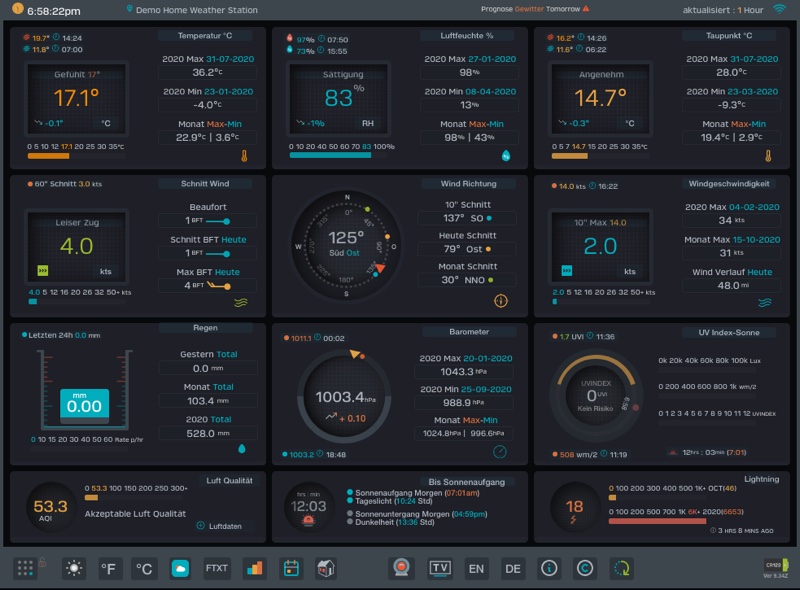800x590 pixels.
Task: Click the thermometer icon in Temperatur panel
Action: pyautogui.click(x=244, y=156)
